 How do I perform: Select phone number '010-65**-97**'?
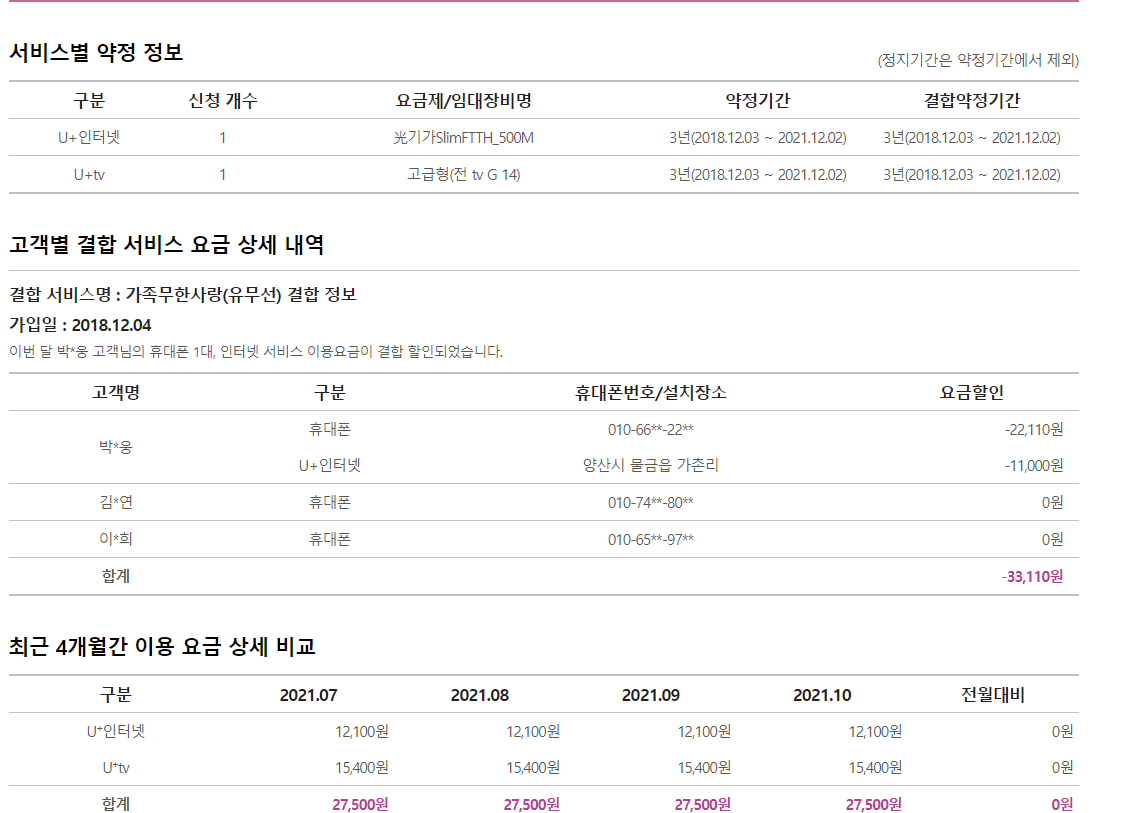click(x=650, y=540)
